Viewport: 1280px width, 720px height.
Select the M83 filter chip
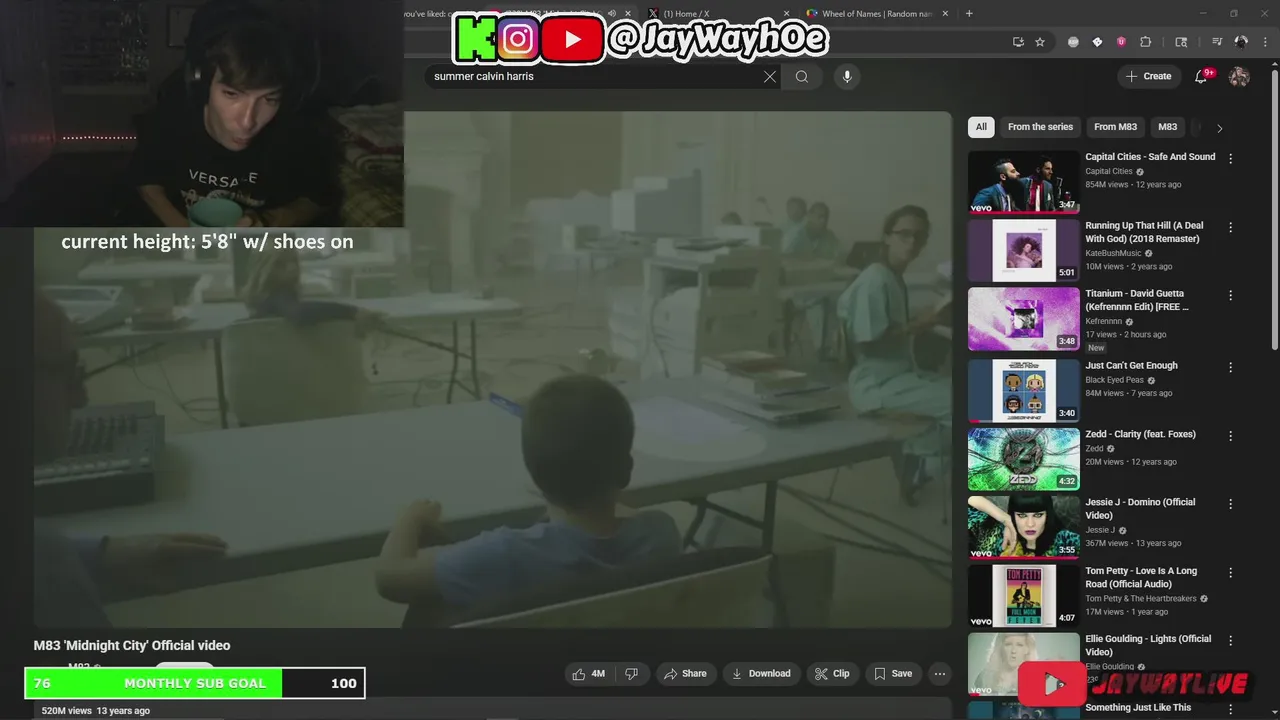pos(1167,127)
